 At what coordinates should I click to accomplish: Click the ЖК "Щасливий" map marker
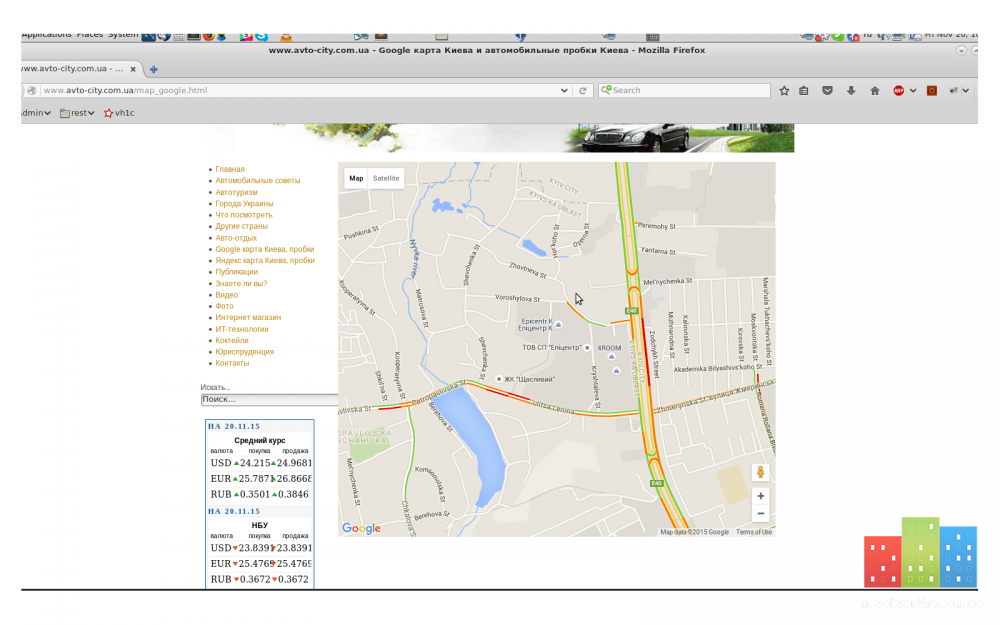499,379
